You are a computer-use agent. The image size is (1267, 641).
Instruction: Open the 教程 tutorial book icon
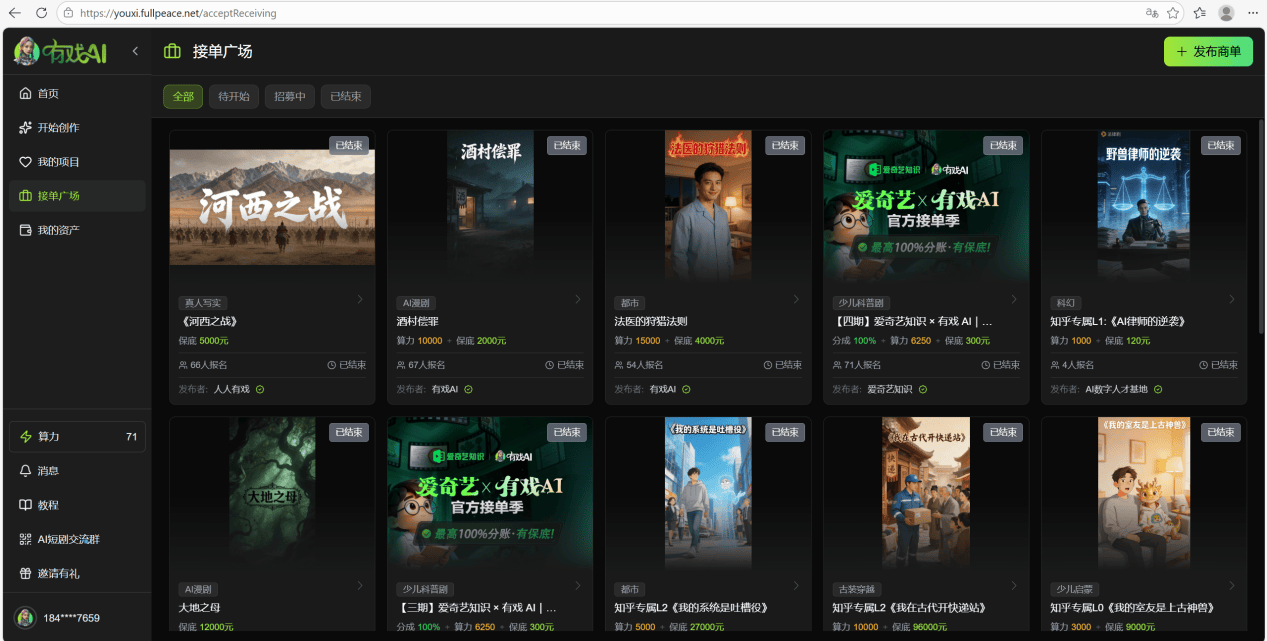pos(26,505)
